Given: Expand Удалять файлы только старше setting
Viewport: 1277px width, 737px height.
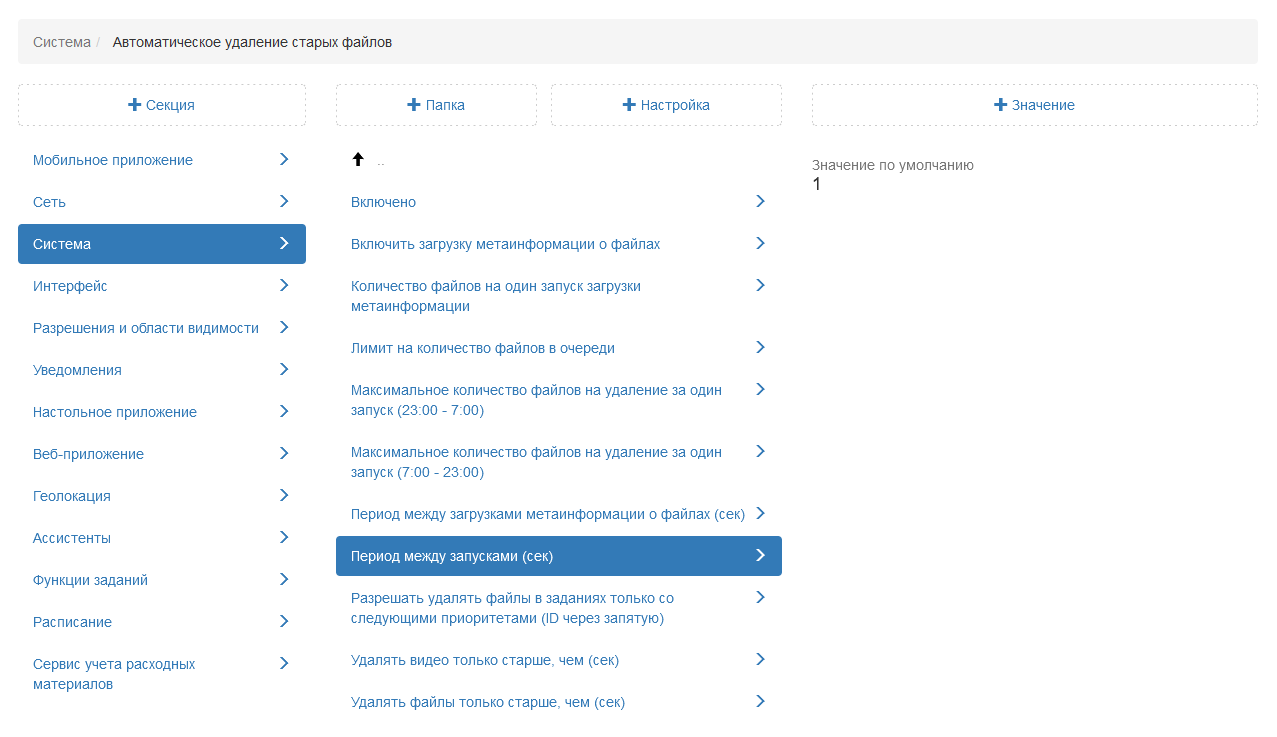Looking at the screenshot, I should (x=760, y=702).
